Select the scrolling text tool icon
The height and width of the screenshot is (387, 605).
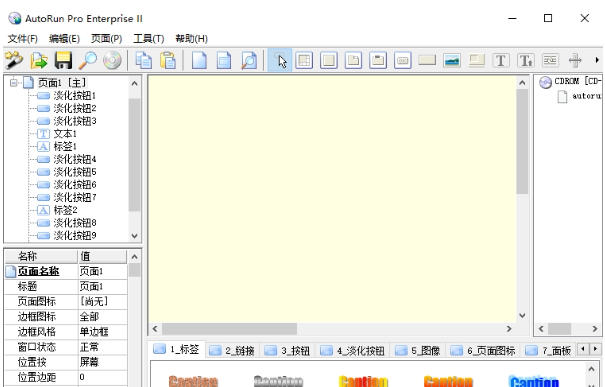(x=550, y=61)
